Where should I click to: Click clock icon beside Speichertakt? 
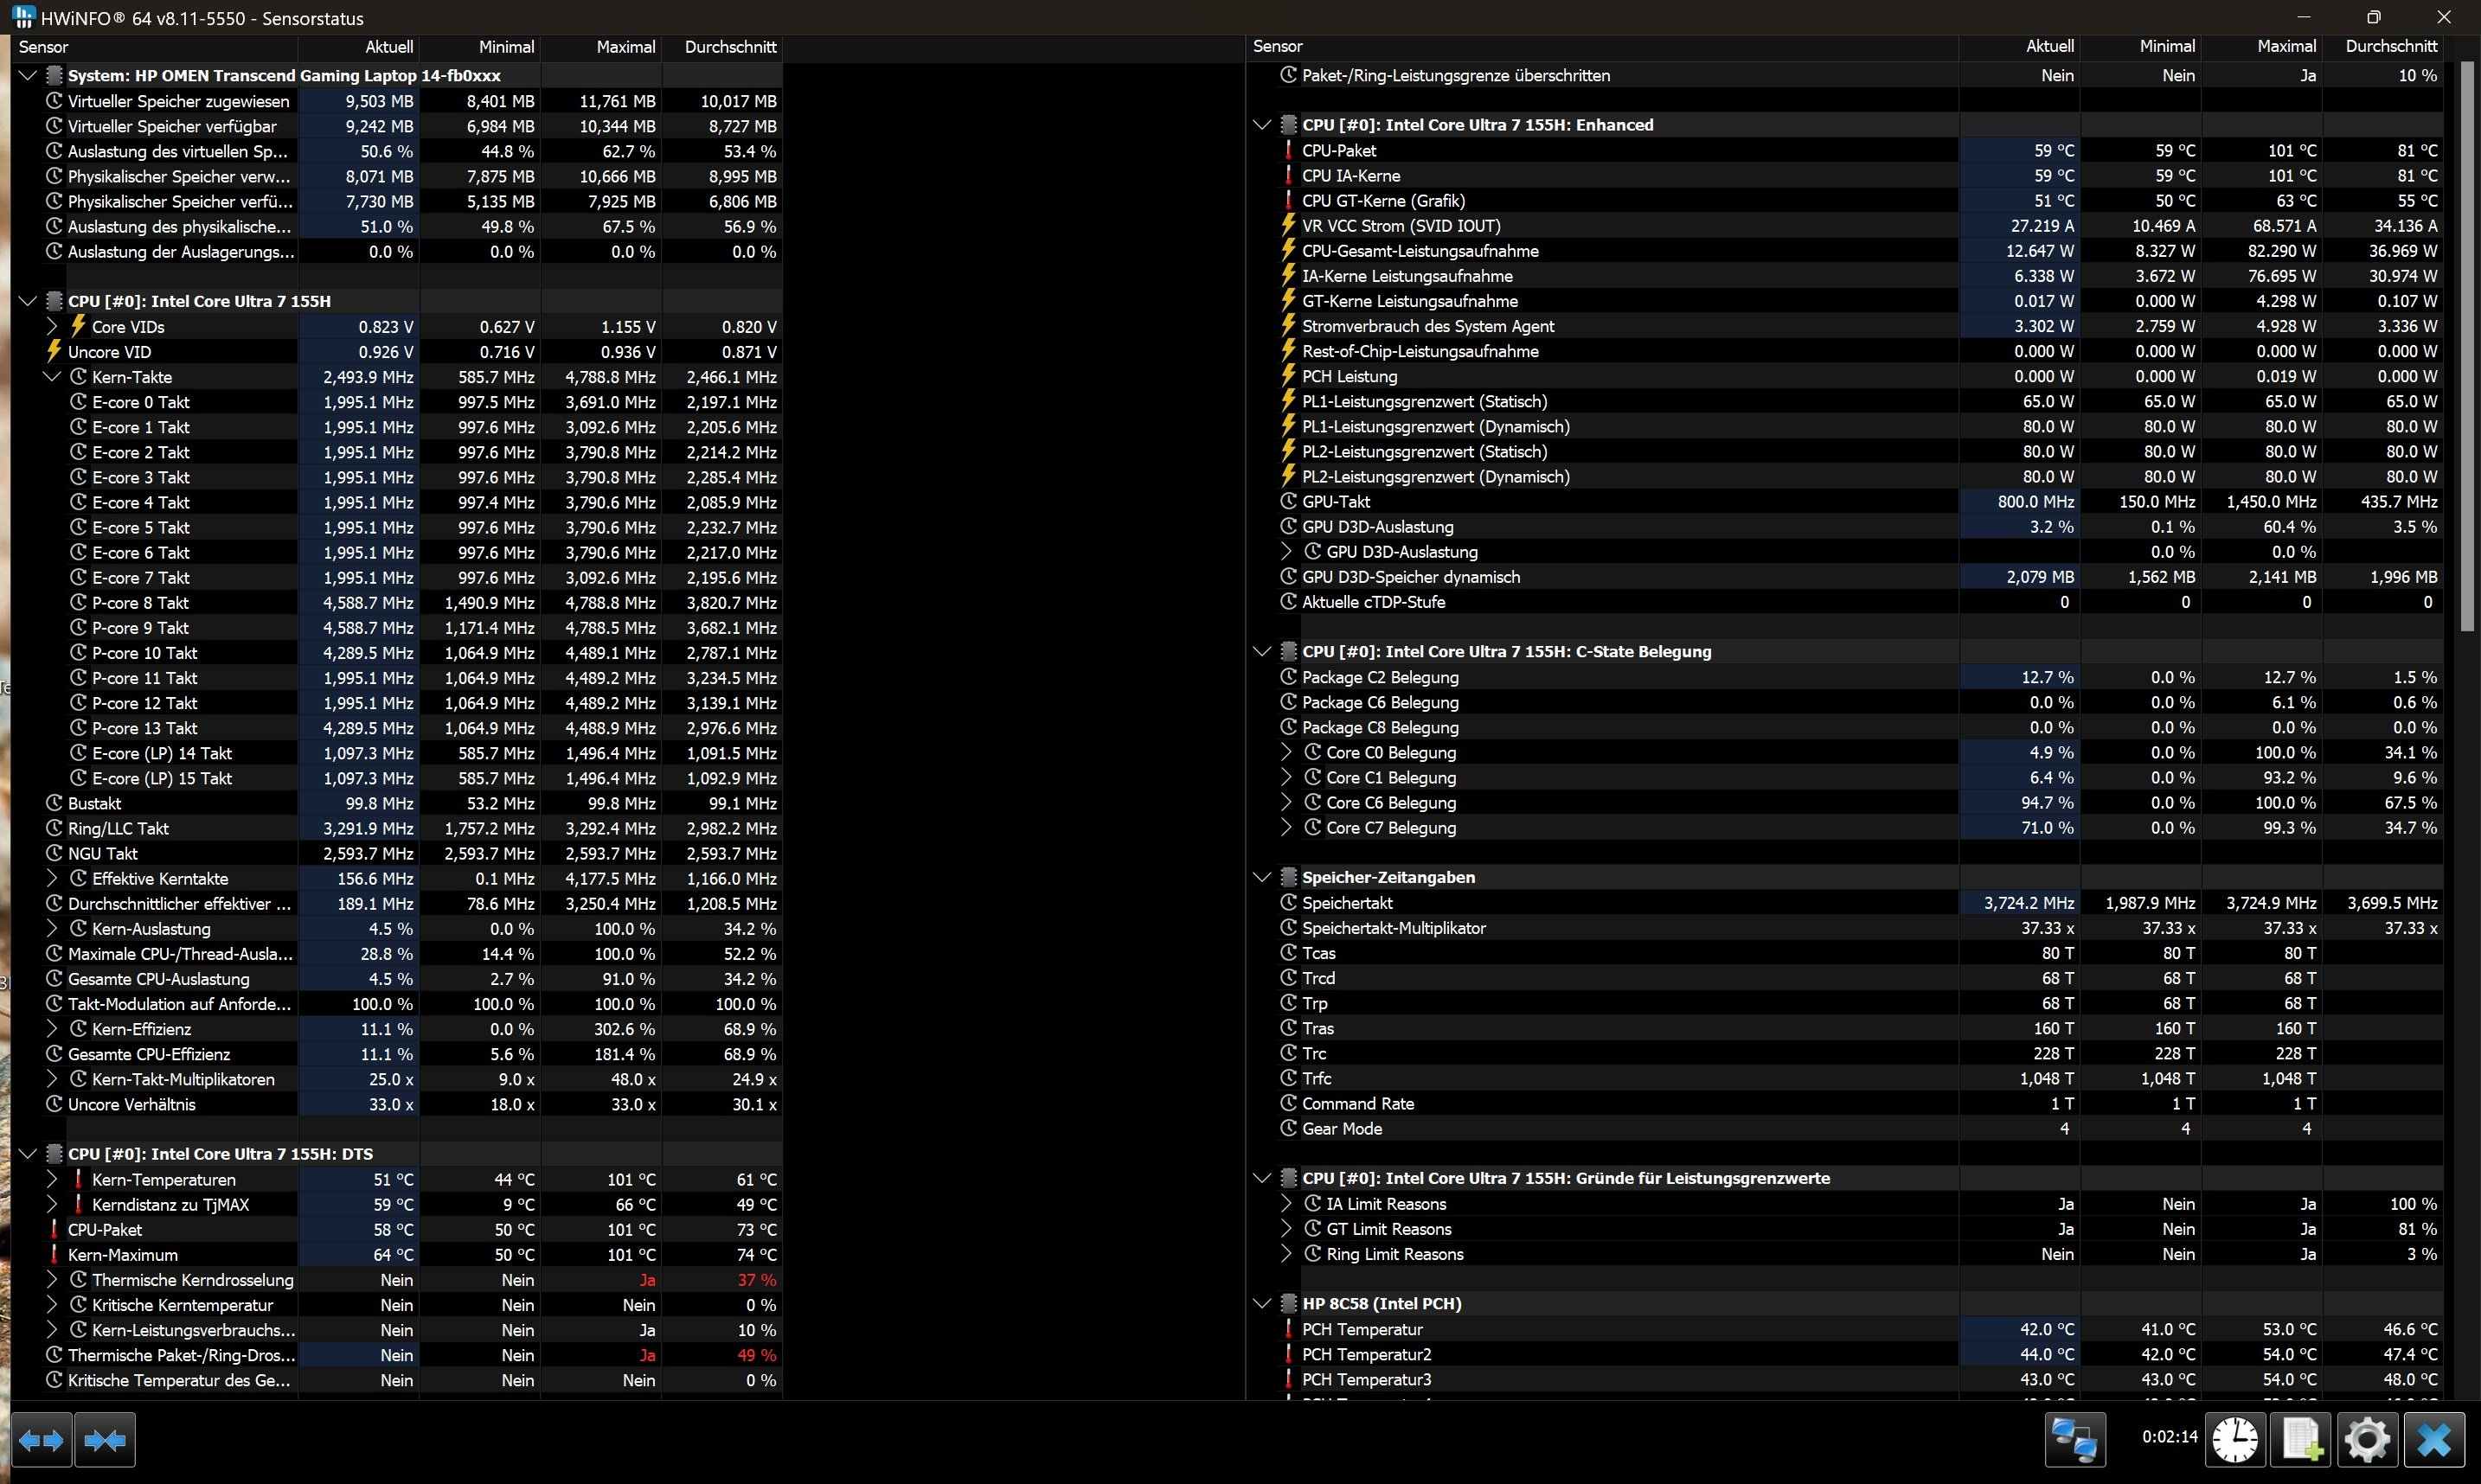pyautogui.click(x=1288, y=902)
